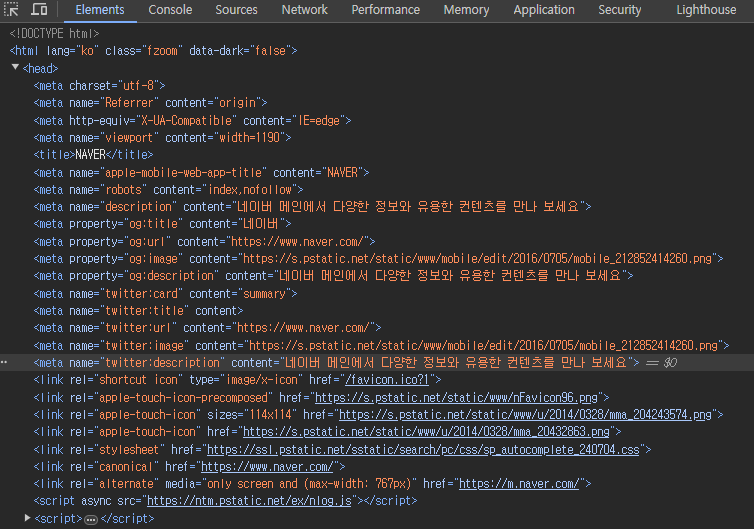Open the Application tab

[544, 10]
